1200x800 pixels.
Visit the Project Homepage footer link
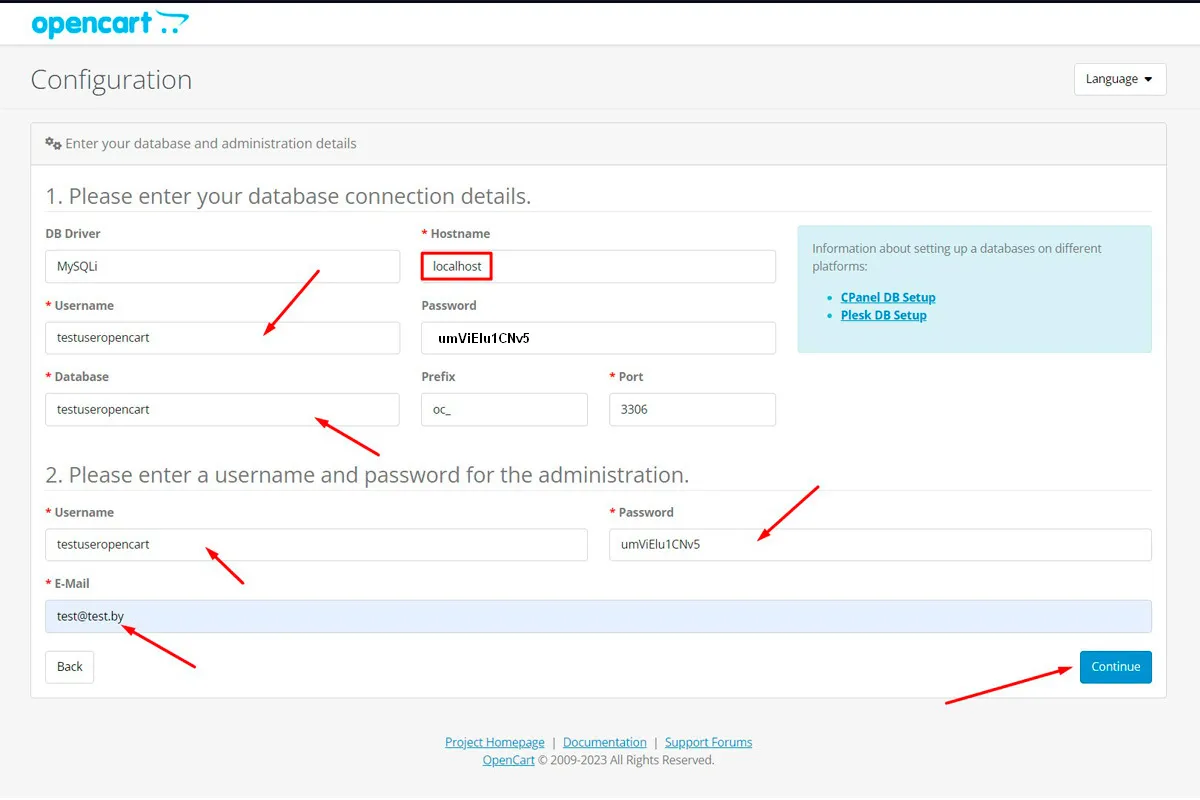point(495,742)
